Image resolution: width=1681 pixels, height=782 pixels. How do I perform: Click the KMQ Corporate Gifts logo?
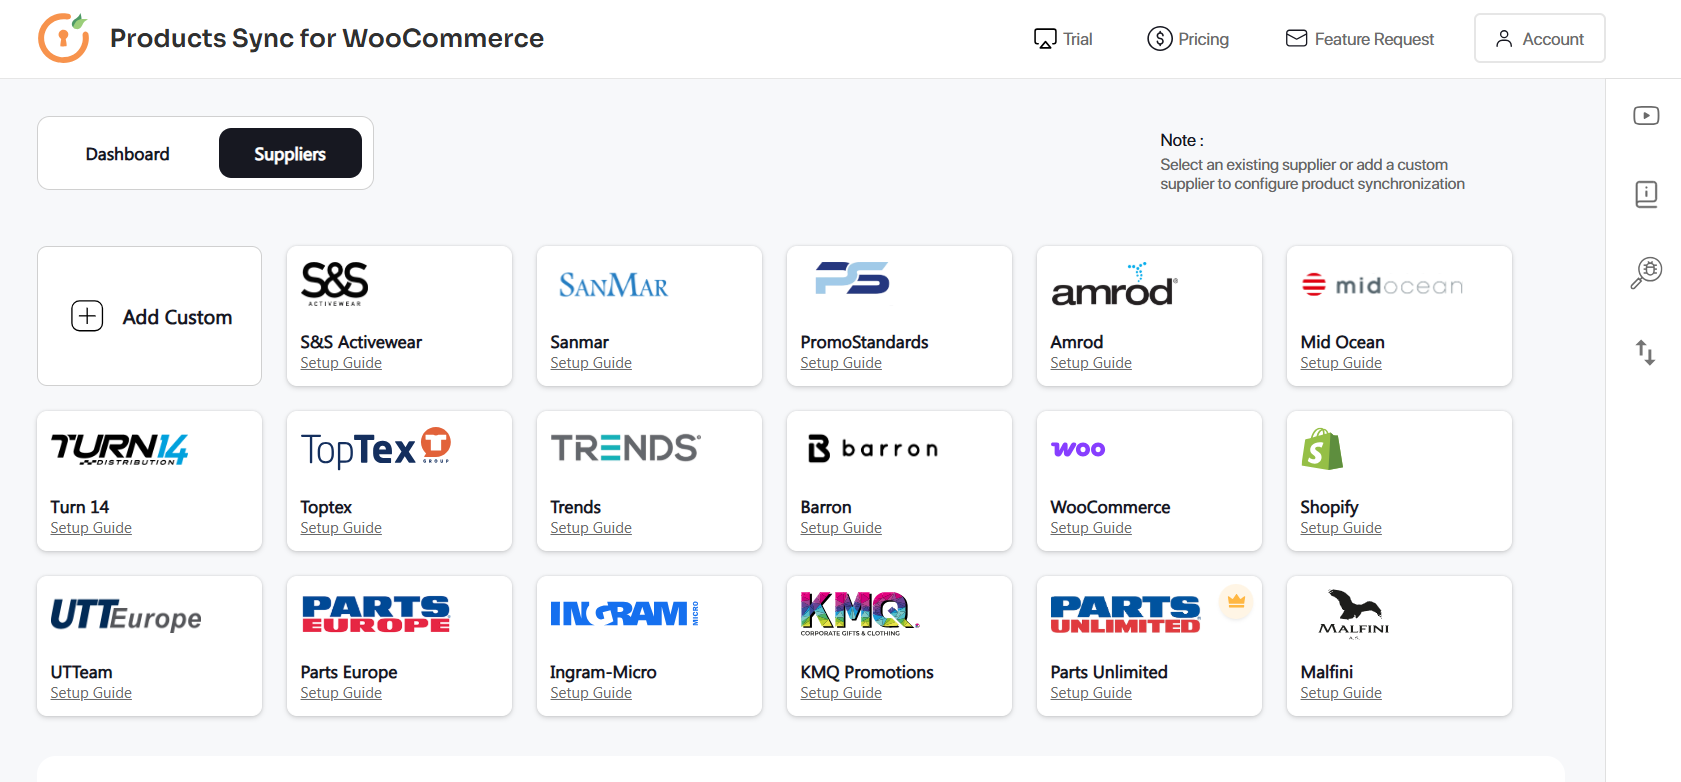[x=860, y=613]
